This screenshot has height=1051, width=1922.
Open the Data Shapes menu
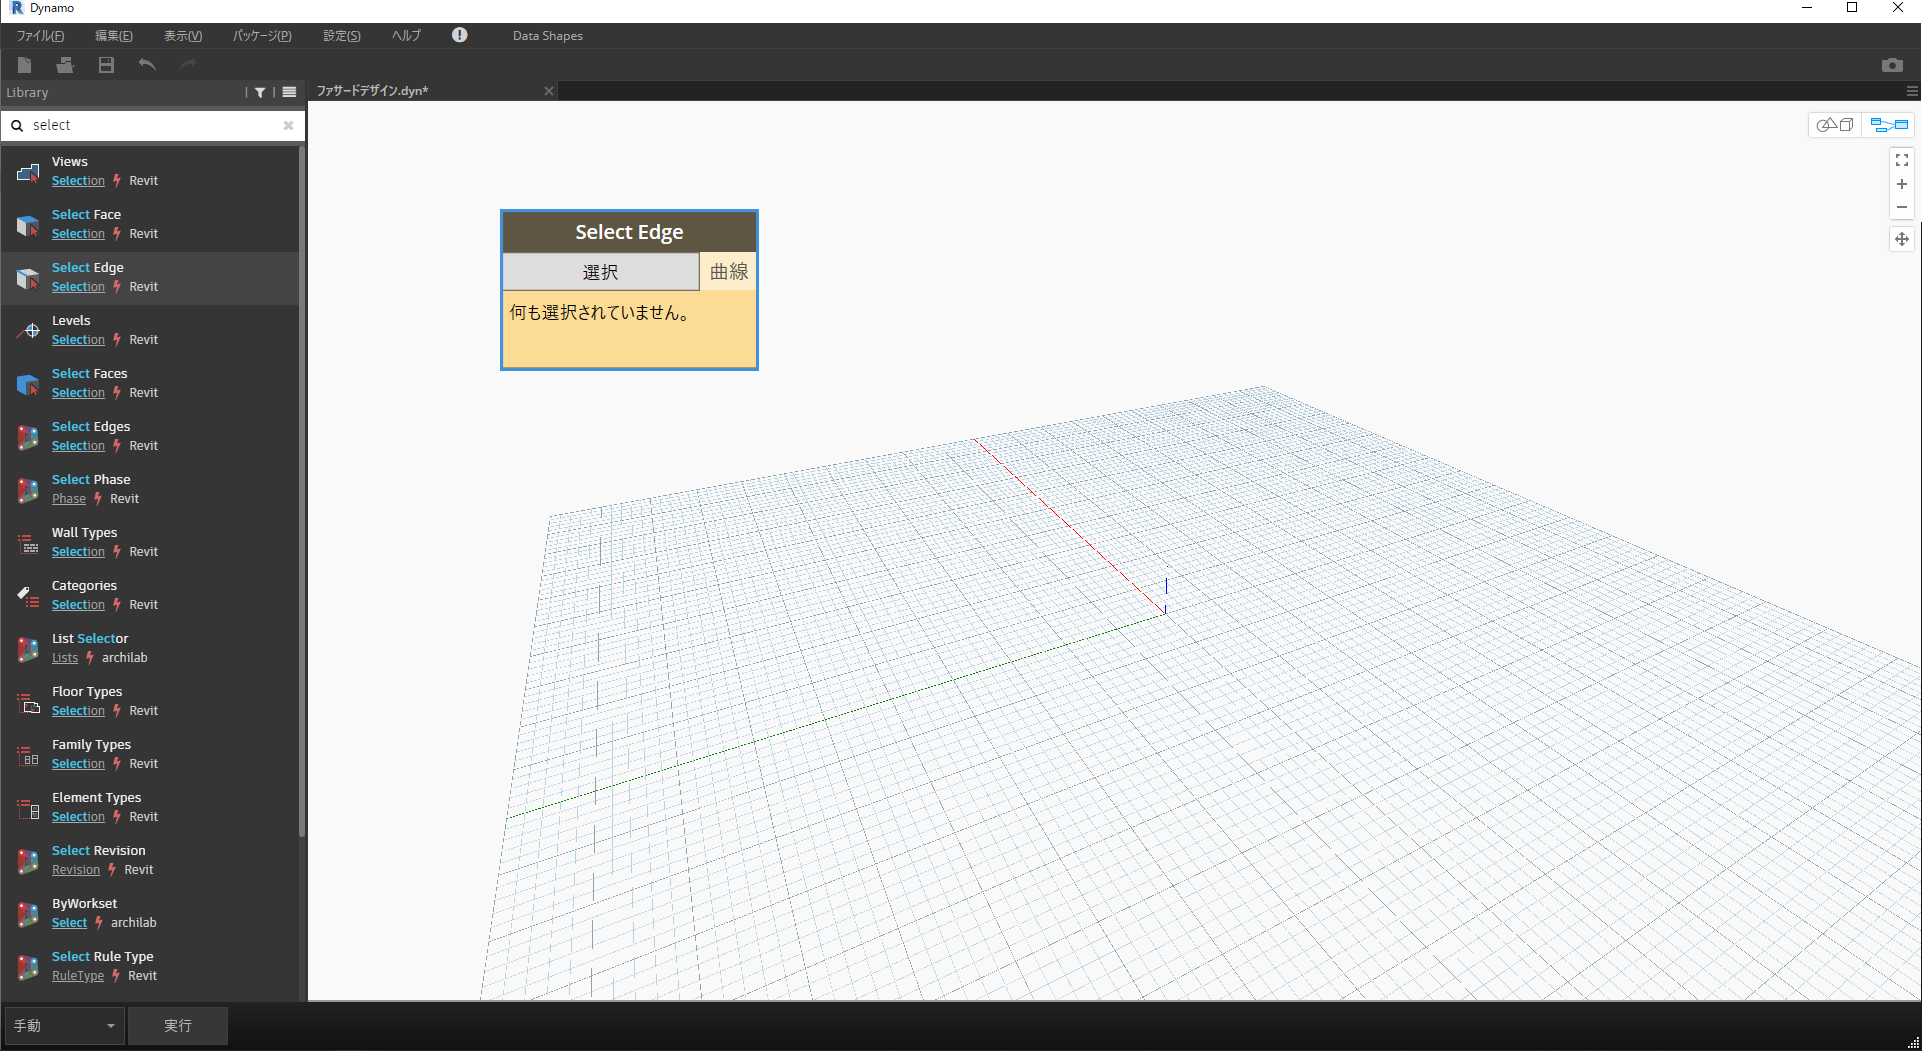(548, 36)
